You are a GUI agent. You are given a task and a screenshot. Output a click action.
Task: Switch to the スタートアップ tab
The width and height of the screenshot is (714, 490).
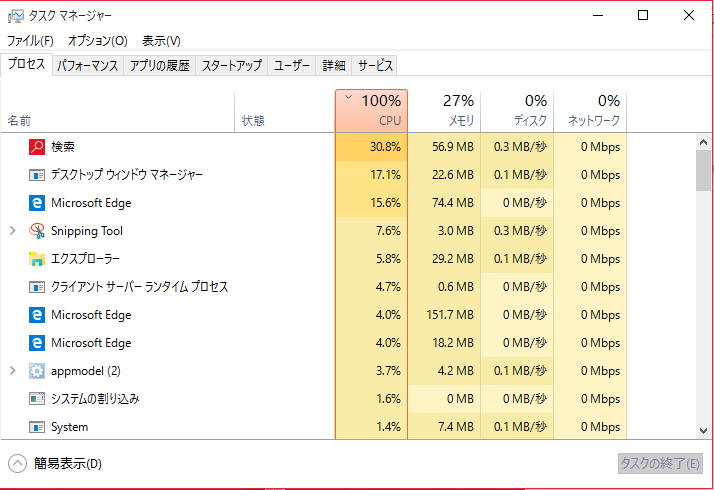point(231,66)
